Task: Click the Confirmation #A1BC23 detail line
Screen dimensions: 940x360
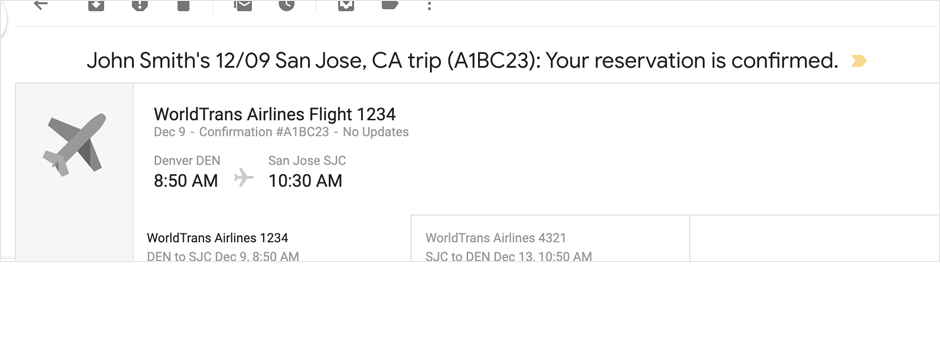Action: click(281, 132)
